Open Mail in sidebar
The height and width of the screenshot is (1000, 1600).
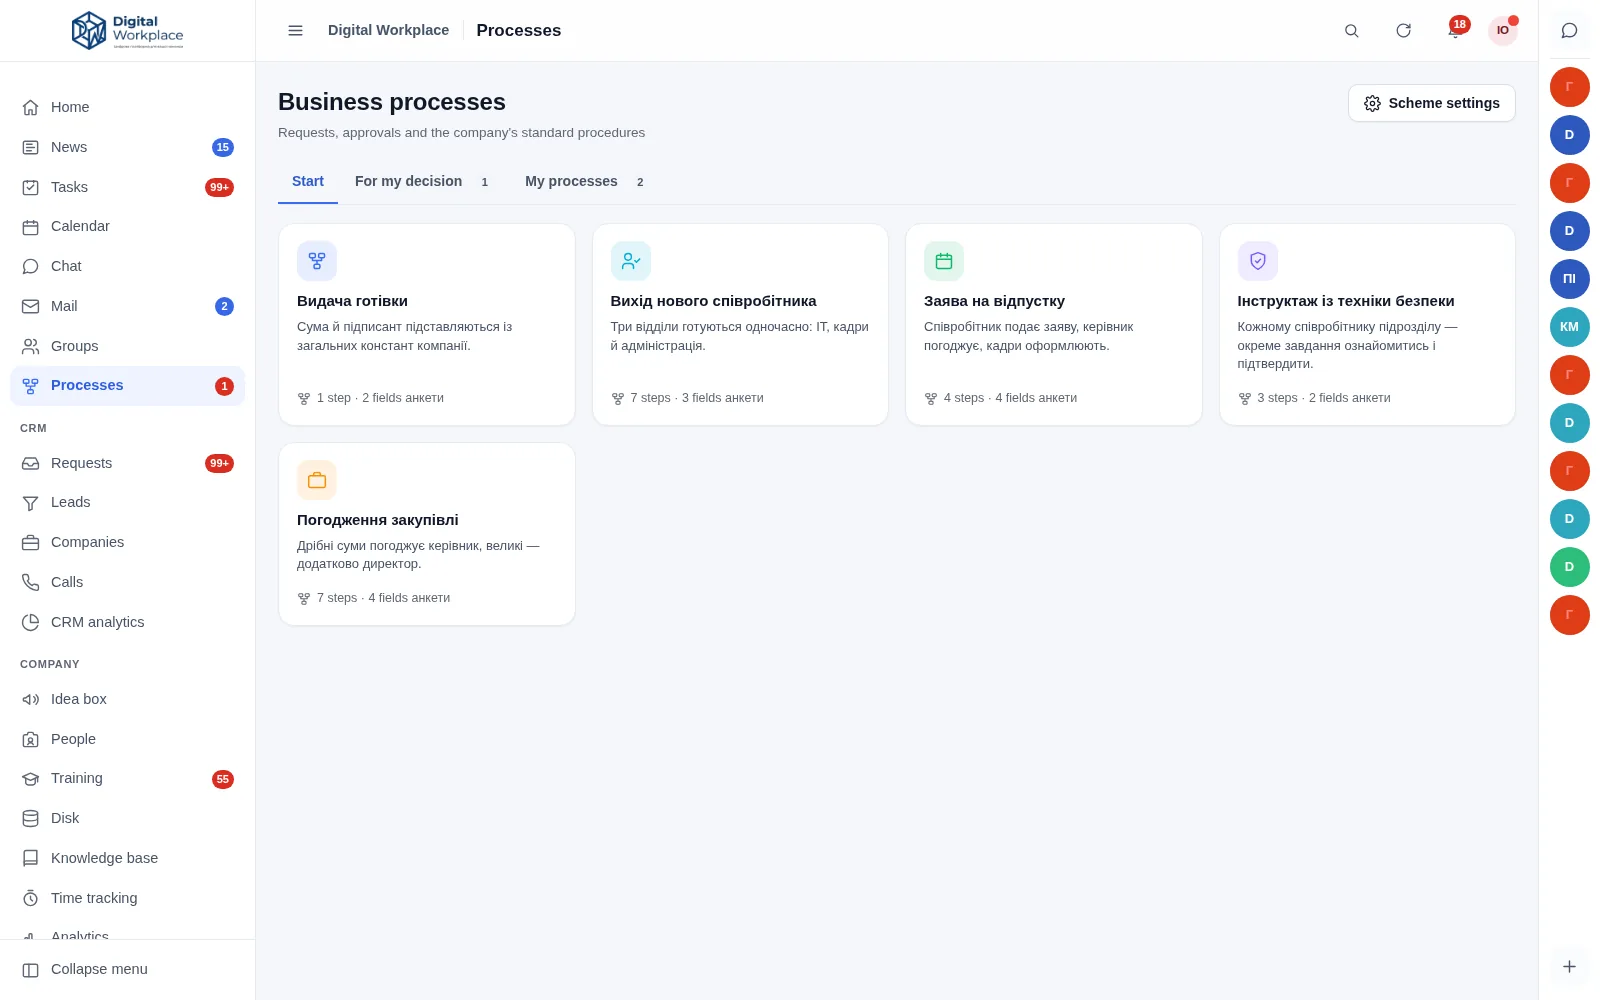(128, 306)
